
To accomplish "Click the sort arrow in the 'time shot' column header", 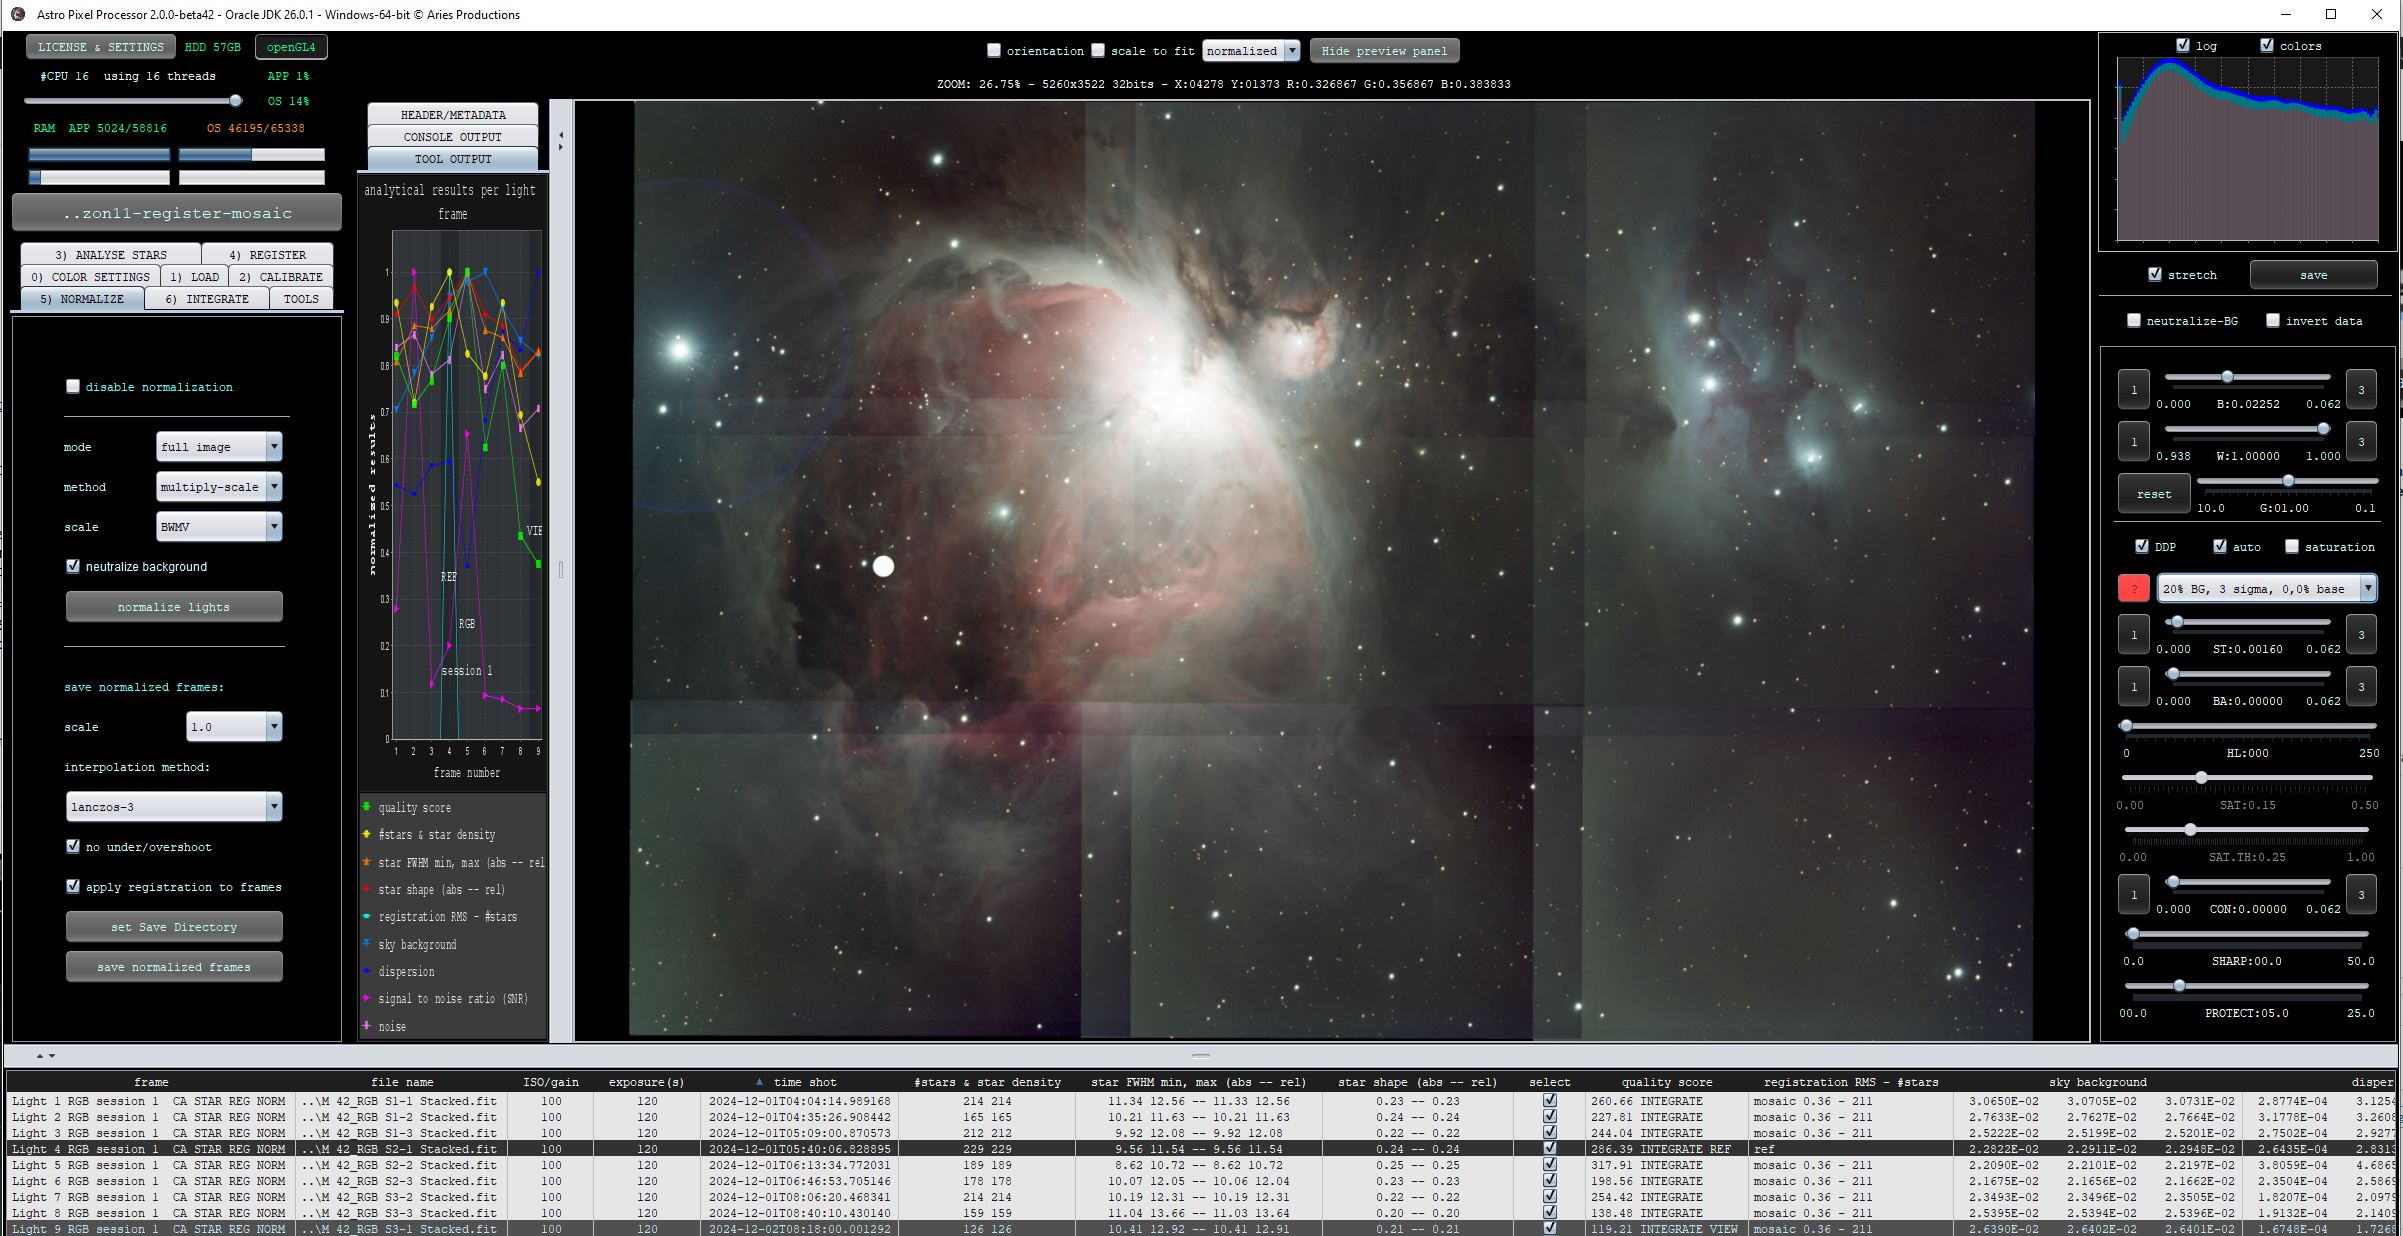I will click(759, 1082).
